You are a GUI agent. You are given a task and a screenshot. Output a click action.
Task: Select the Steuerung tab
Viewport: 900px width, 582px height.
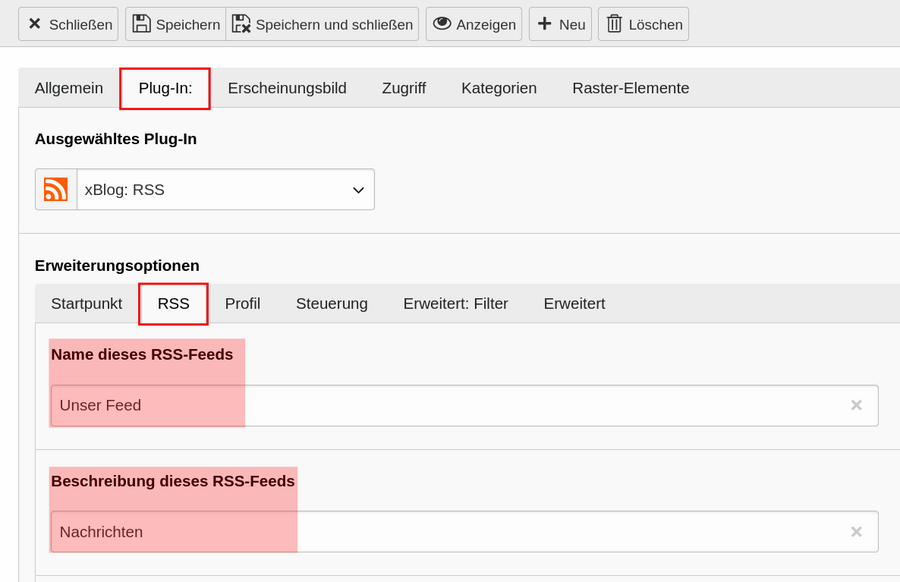click(332, 304)
